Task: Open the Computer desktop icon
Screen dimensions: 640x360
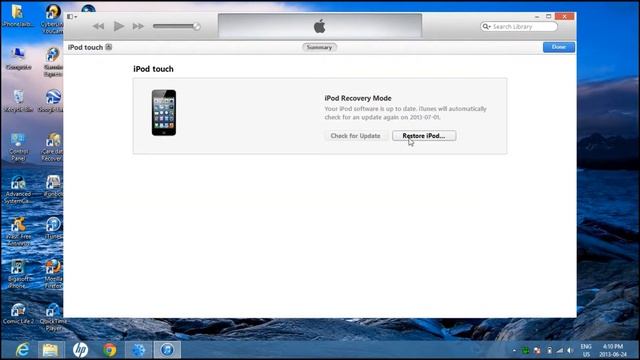Action: (x=18, y=58)
